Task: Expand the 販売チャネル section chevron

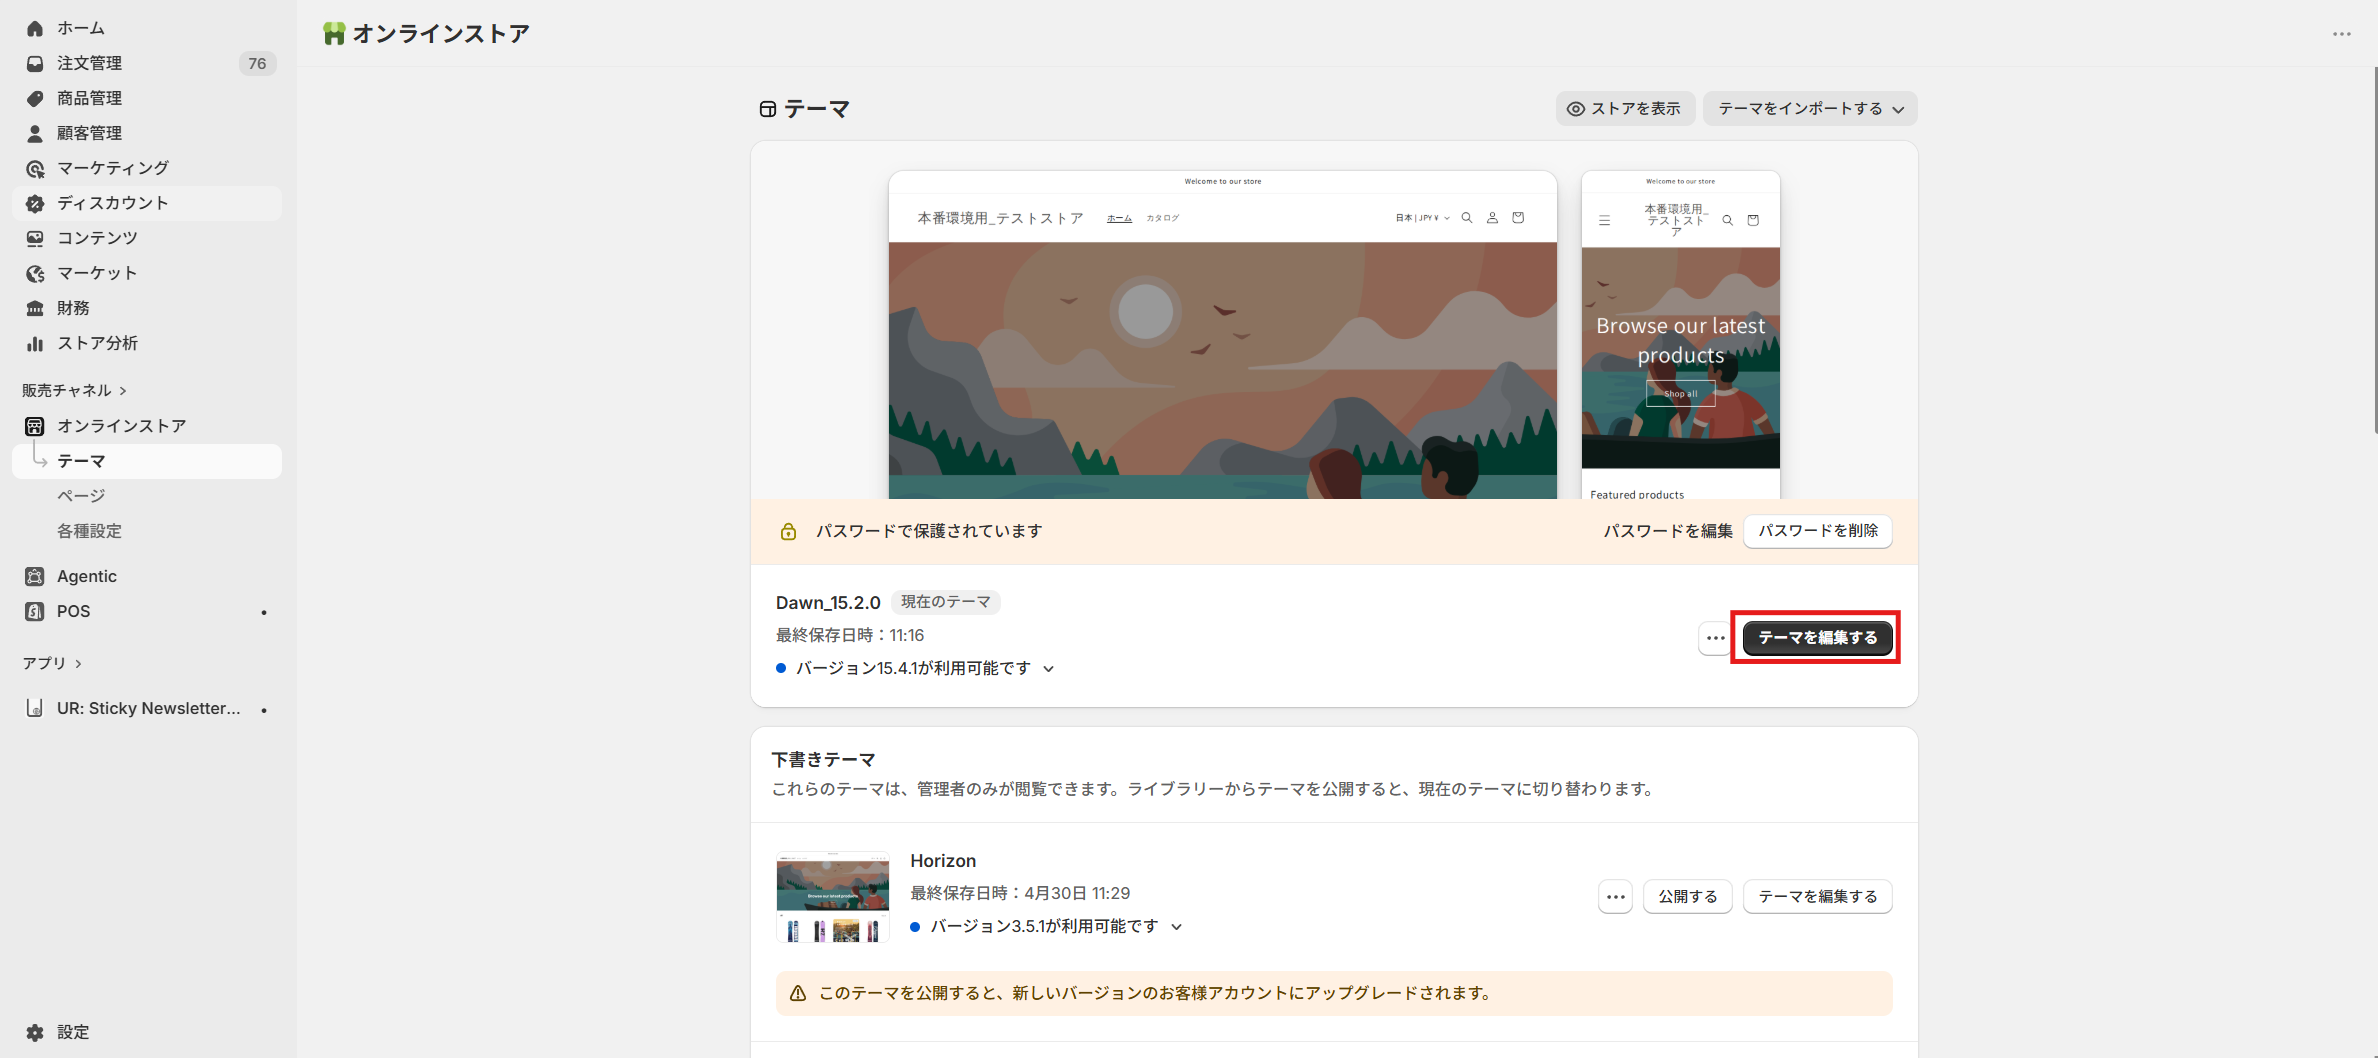Action: pos(123,391)
